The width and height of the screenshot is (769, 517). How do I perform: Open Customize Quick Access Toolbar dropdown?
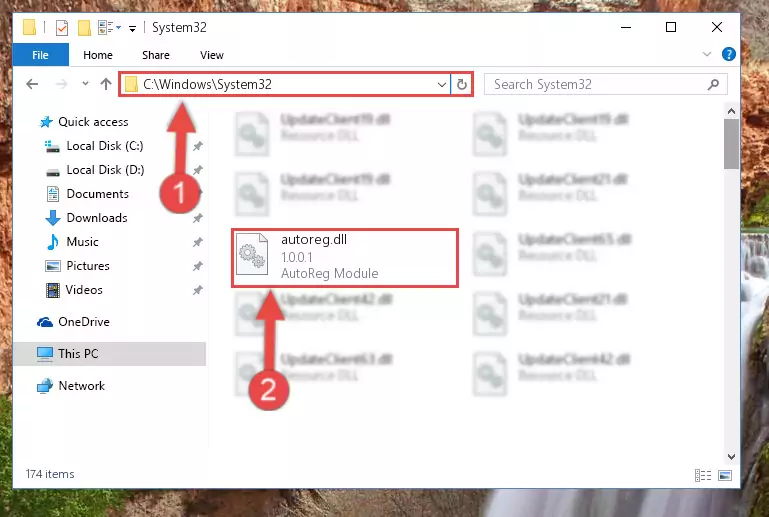coord(132,28)
